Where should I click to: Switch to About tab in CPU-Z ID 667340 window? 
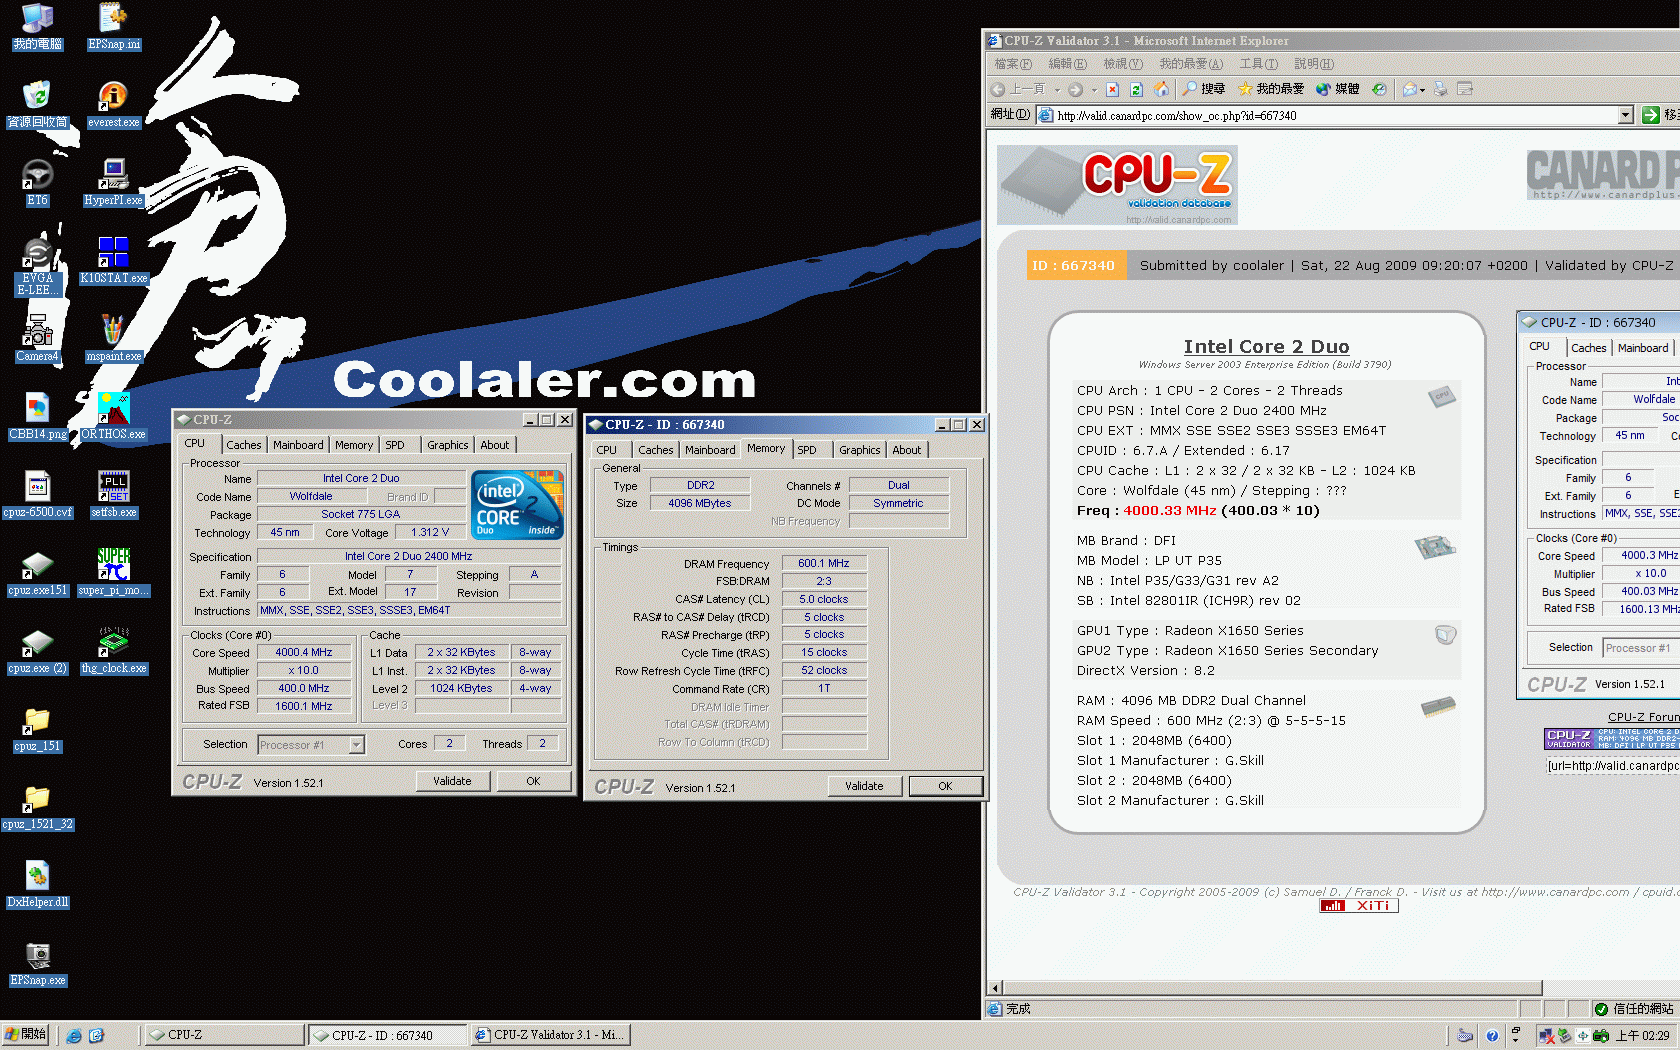coord(907,450)
